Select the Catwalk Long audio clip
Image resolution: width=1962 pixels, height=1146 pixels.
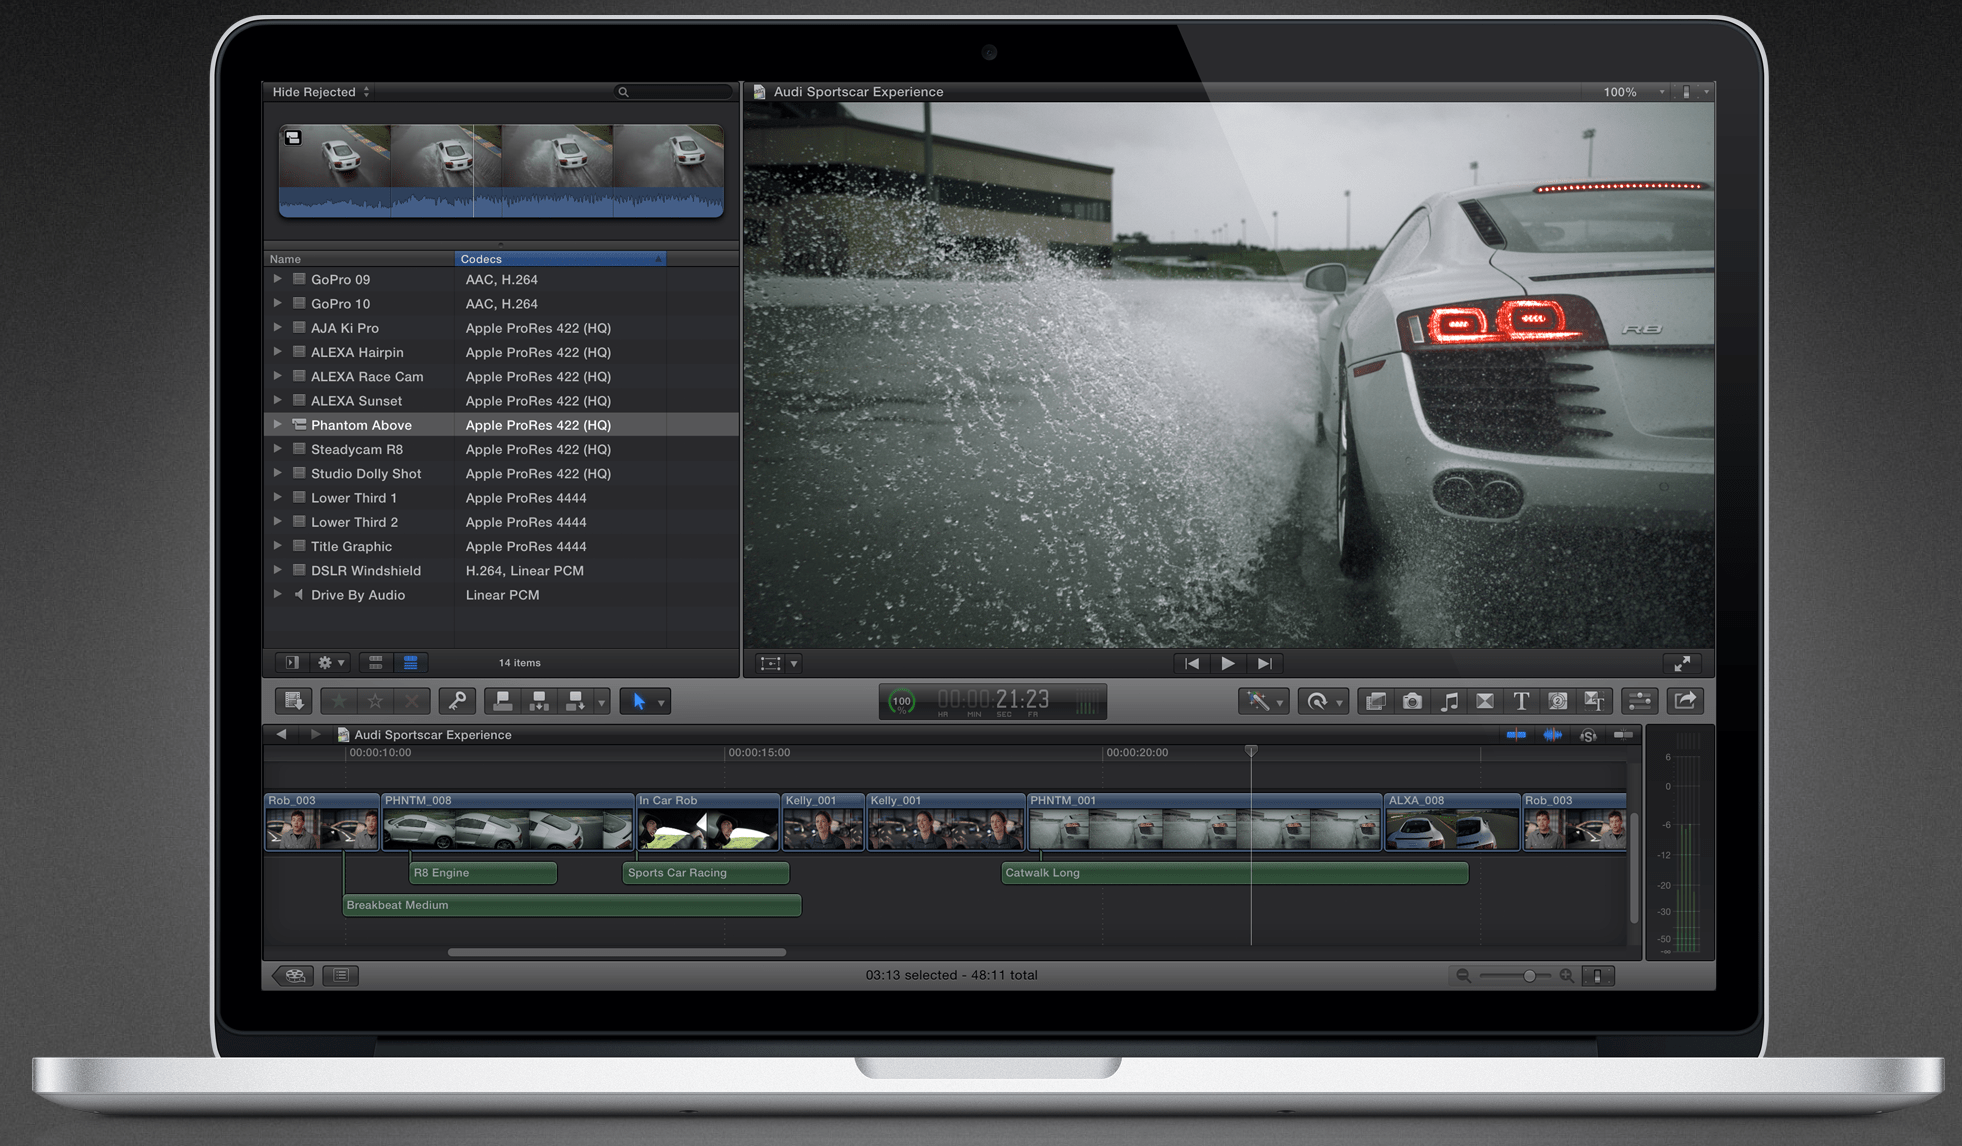click(x=1235, y=873)
